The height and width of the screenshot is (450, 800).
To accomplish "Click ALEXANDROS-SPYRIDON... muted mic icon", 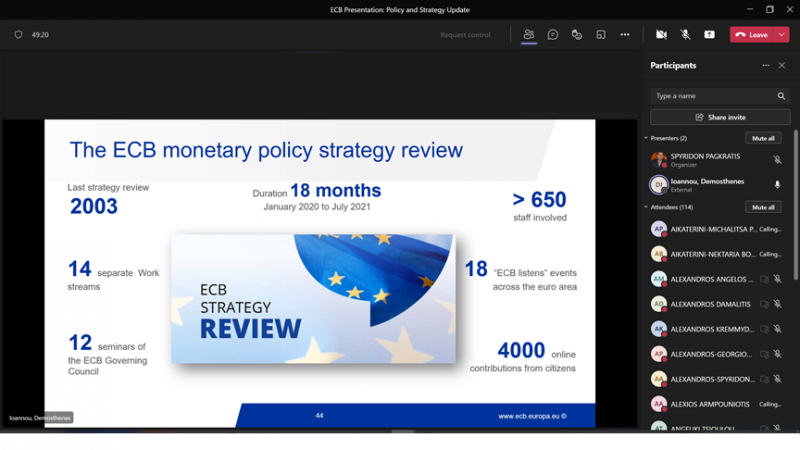I will (777, 379).
